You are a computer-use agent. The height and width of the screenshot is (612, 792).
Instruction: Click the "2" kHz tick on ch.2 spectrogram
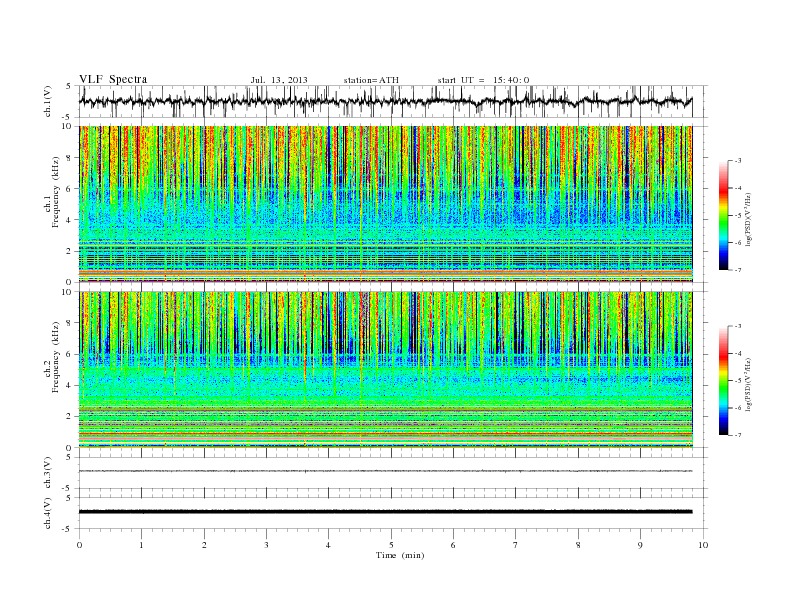[69, 416]
